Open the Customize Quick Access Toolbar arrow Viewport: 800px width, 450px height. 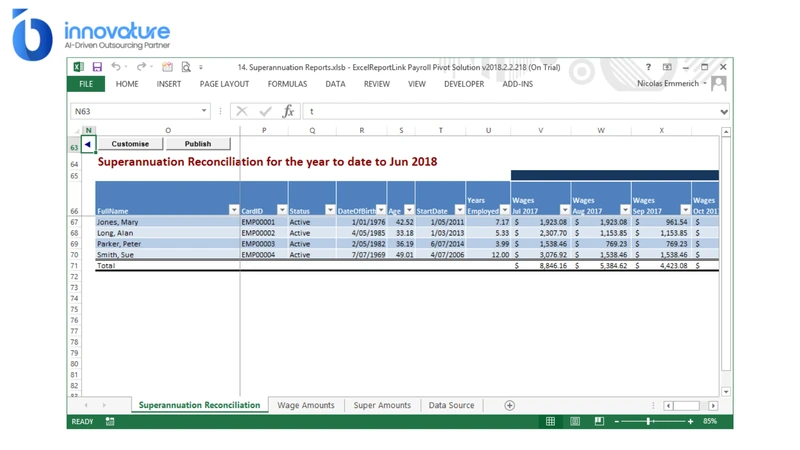201,67
